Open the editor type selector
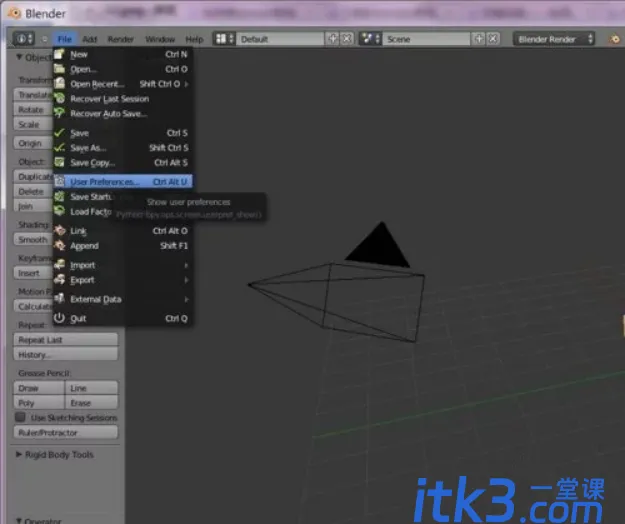This screenshot has width=625, height=524. coord(24,39)
